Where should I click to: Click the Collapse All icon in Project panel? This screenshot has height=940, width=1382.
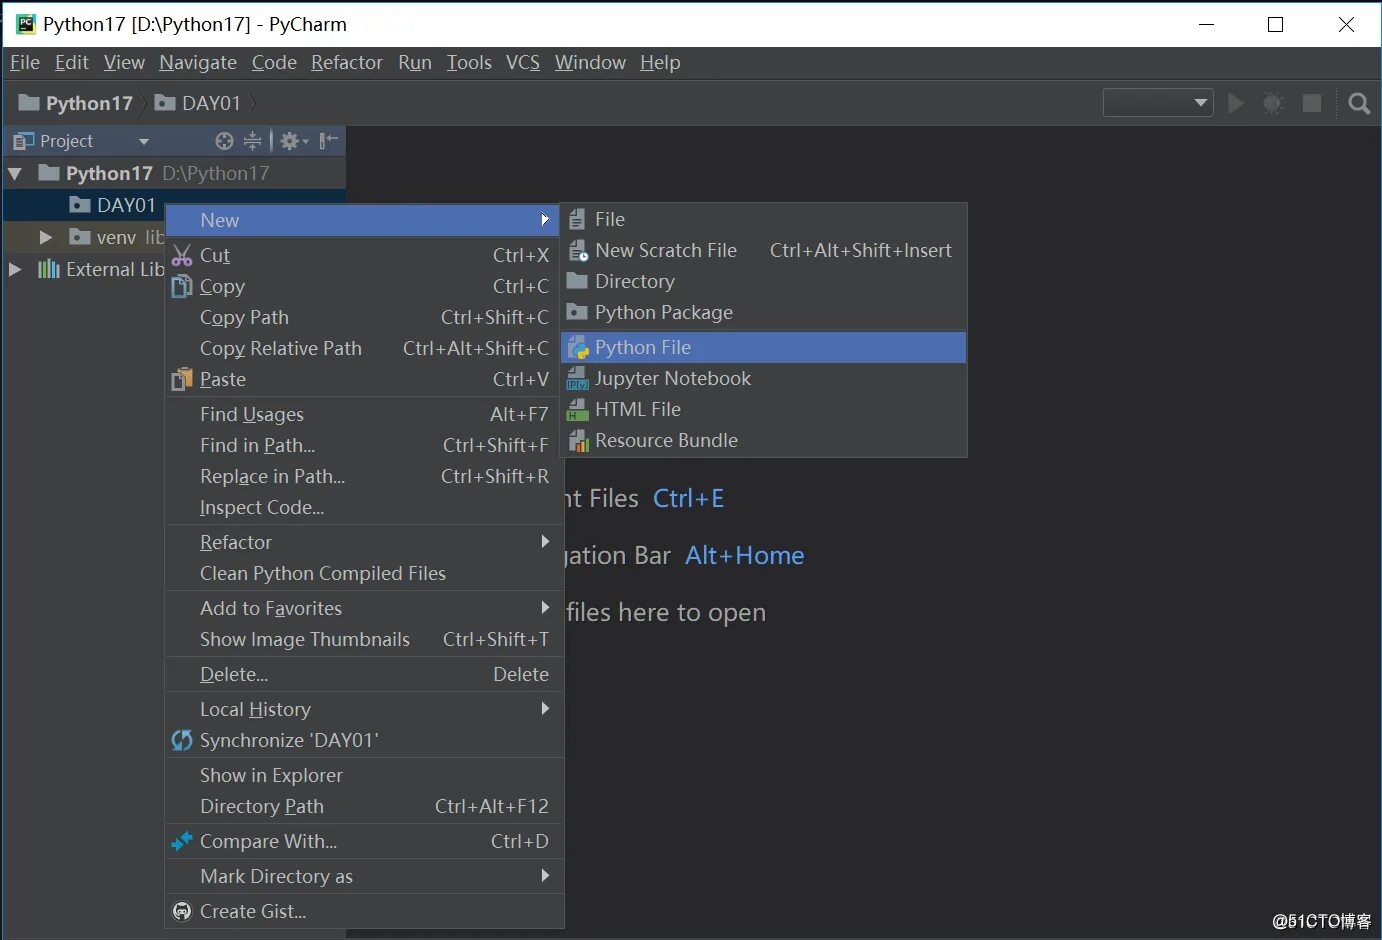click(252, 141)
